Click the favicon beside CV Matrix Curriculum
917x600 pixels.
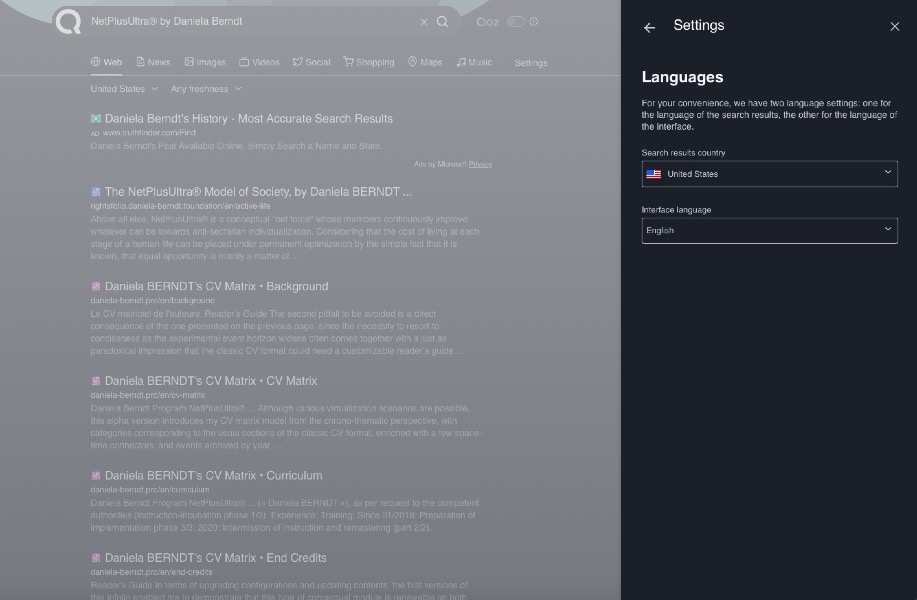coord(96,476)
